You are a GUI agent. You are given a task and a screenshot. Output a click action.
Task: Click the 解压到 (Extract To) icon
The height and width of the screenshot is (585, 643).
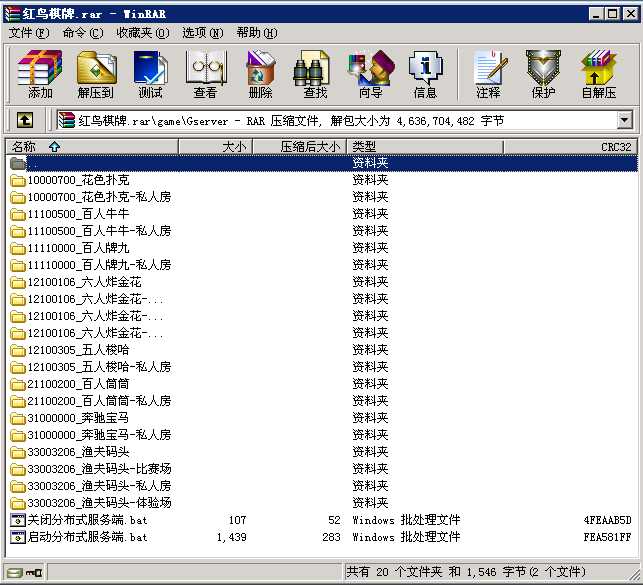96,74
